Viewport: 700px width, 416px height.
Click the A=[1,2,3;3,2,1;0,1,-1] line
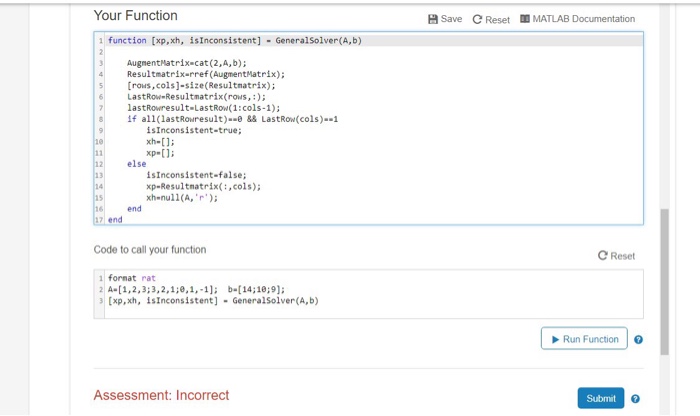pos(196,289)
